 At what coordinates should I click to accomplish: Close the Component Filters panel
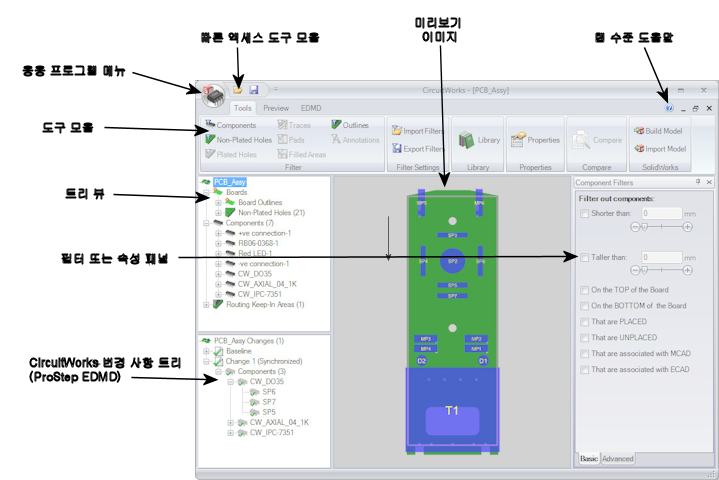pos(709,182)
